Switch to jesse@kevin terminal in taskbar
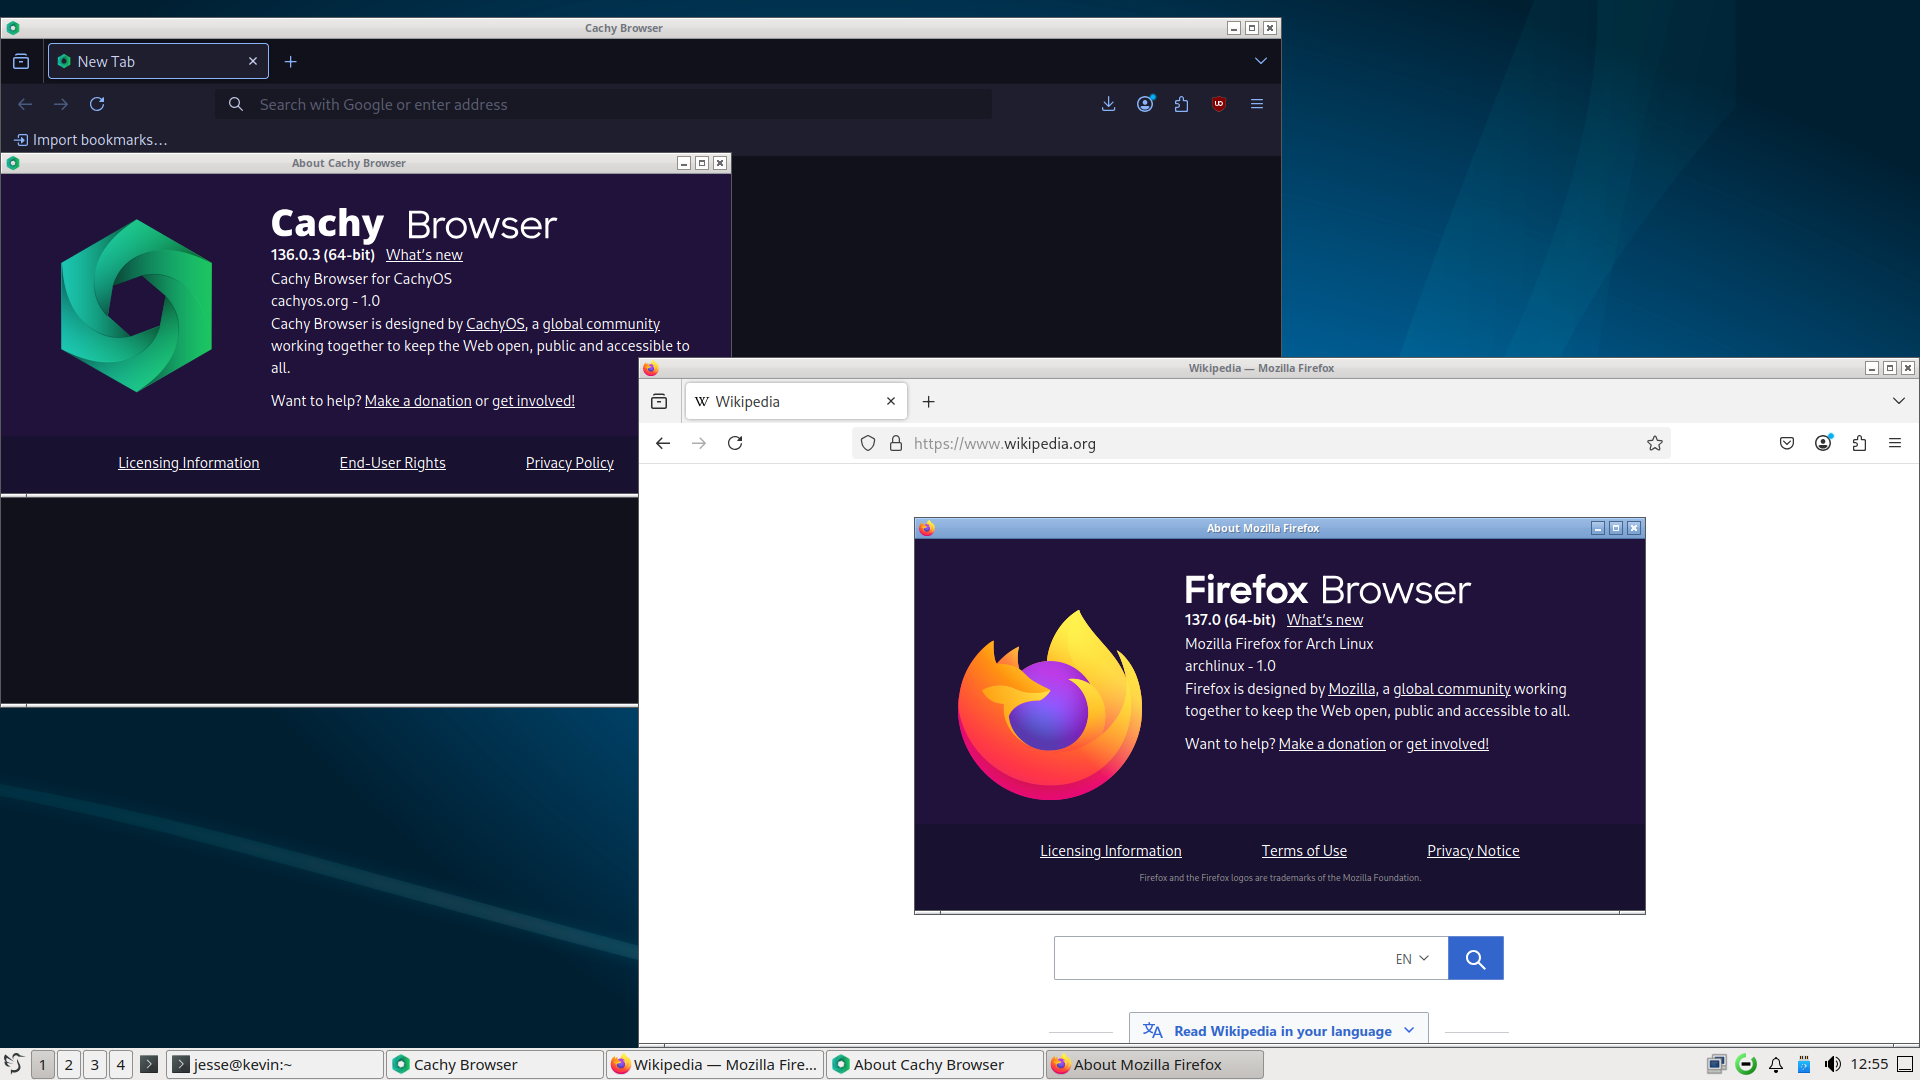1920x1080 pixels. [275, 1064]
